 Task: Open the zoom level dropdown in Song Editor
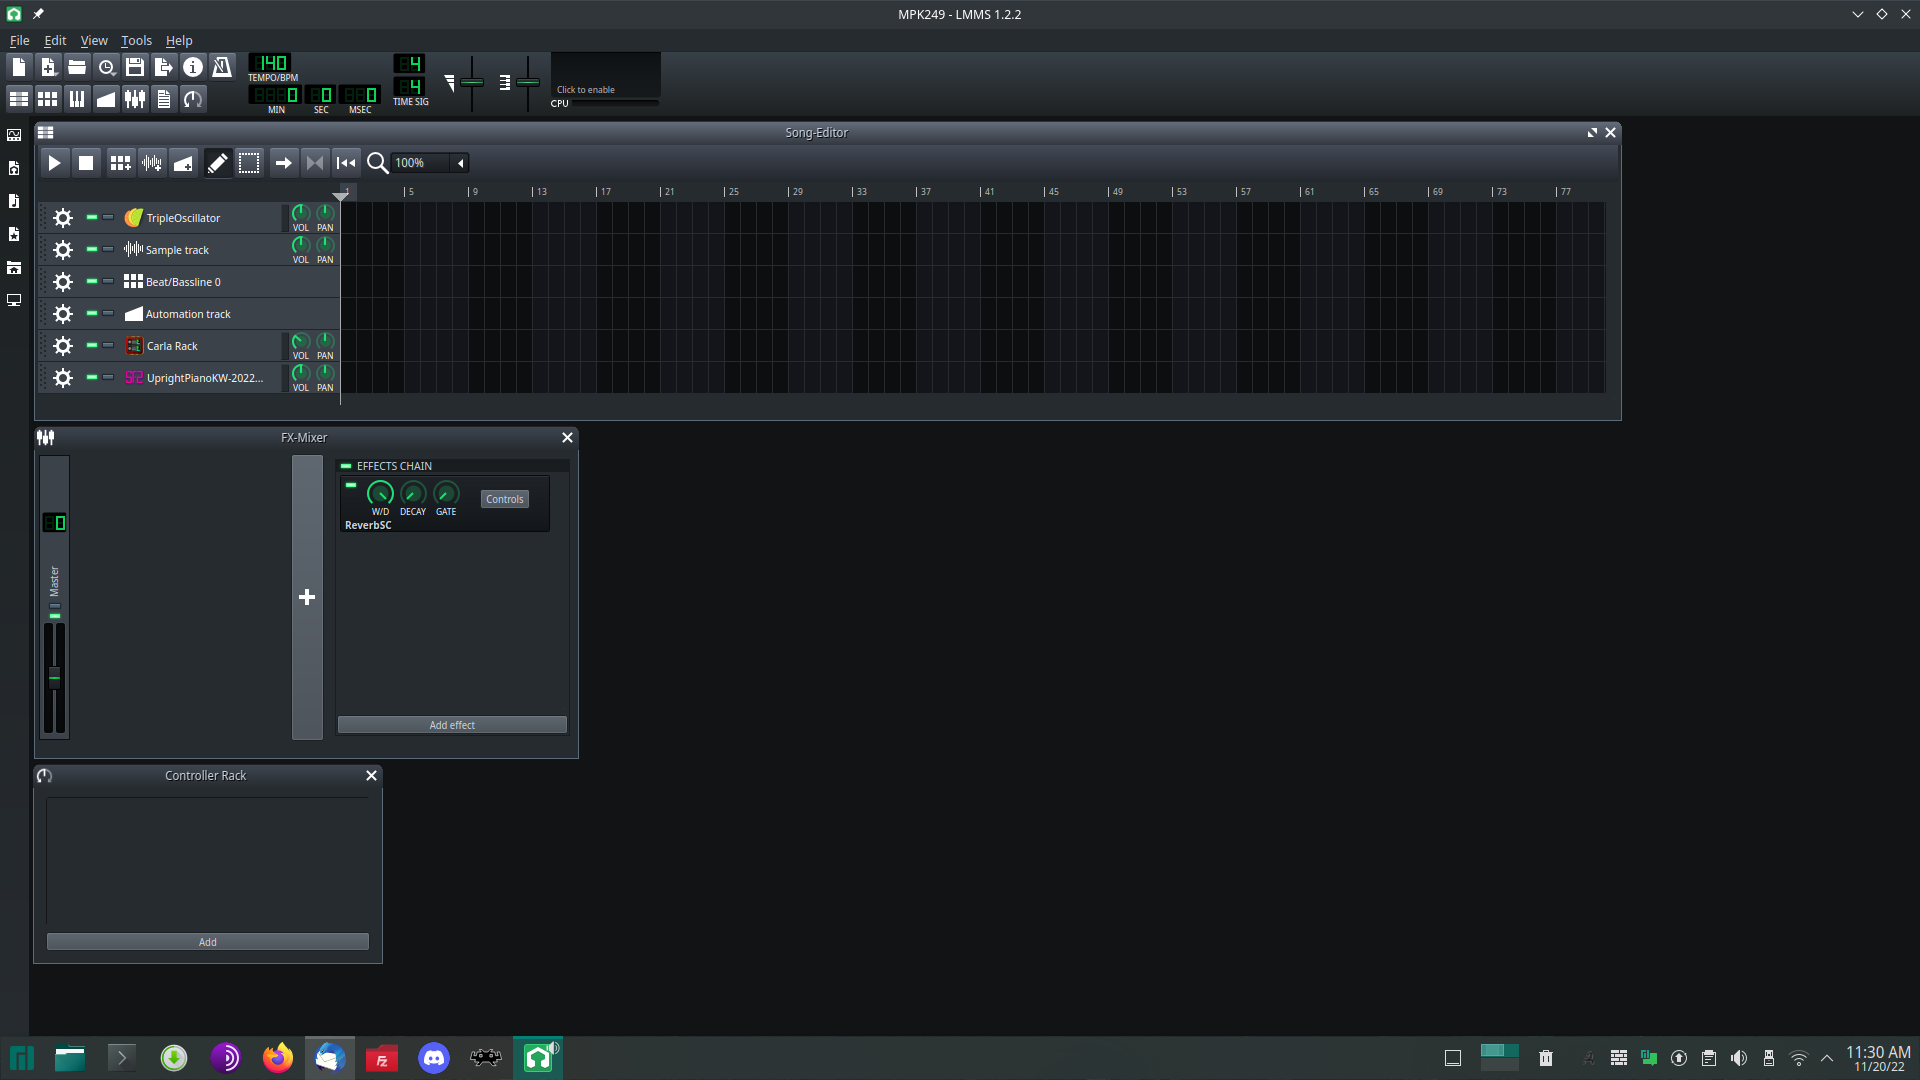point(460,162)
